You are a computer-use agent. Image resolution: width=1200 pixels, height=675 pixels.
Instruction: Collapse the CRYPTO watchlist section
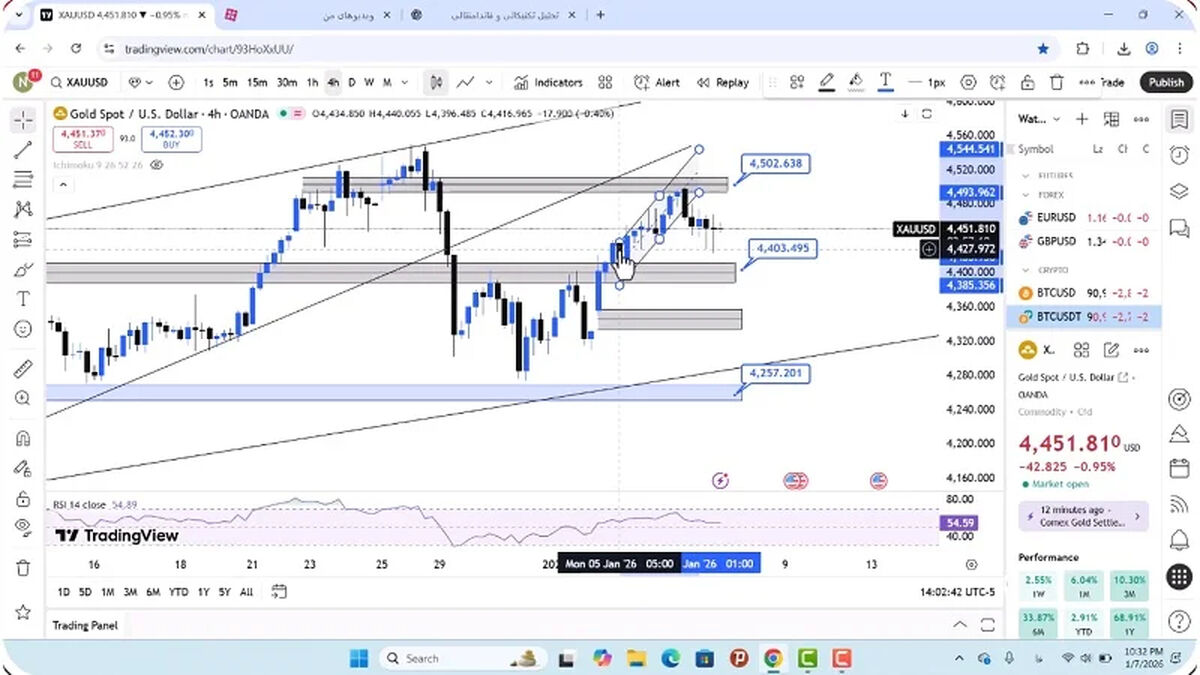click(1025, 270)
